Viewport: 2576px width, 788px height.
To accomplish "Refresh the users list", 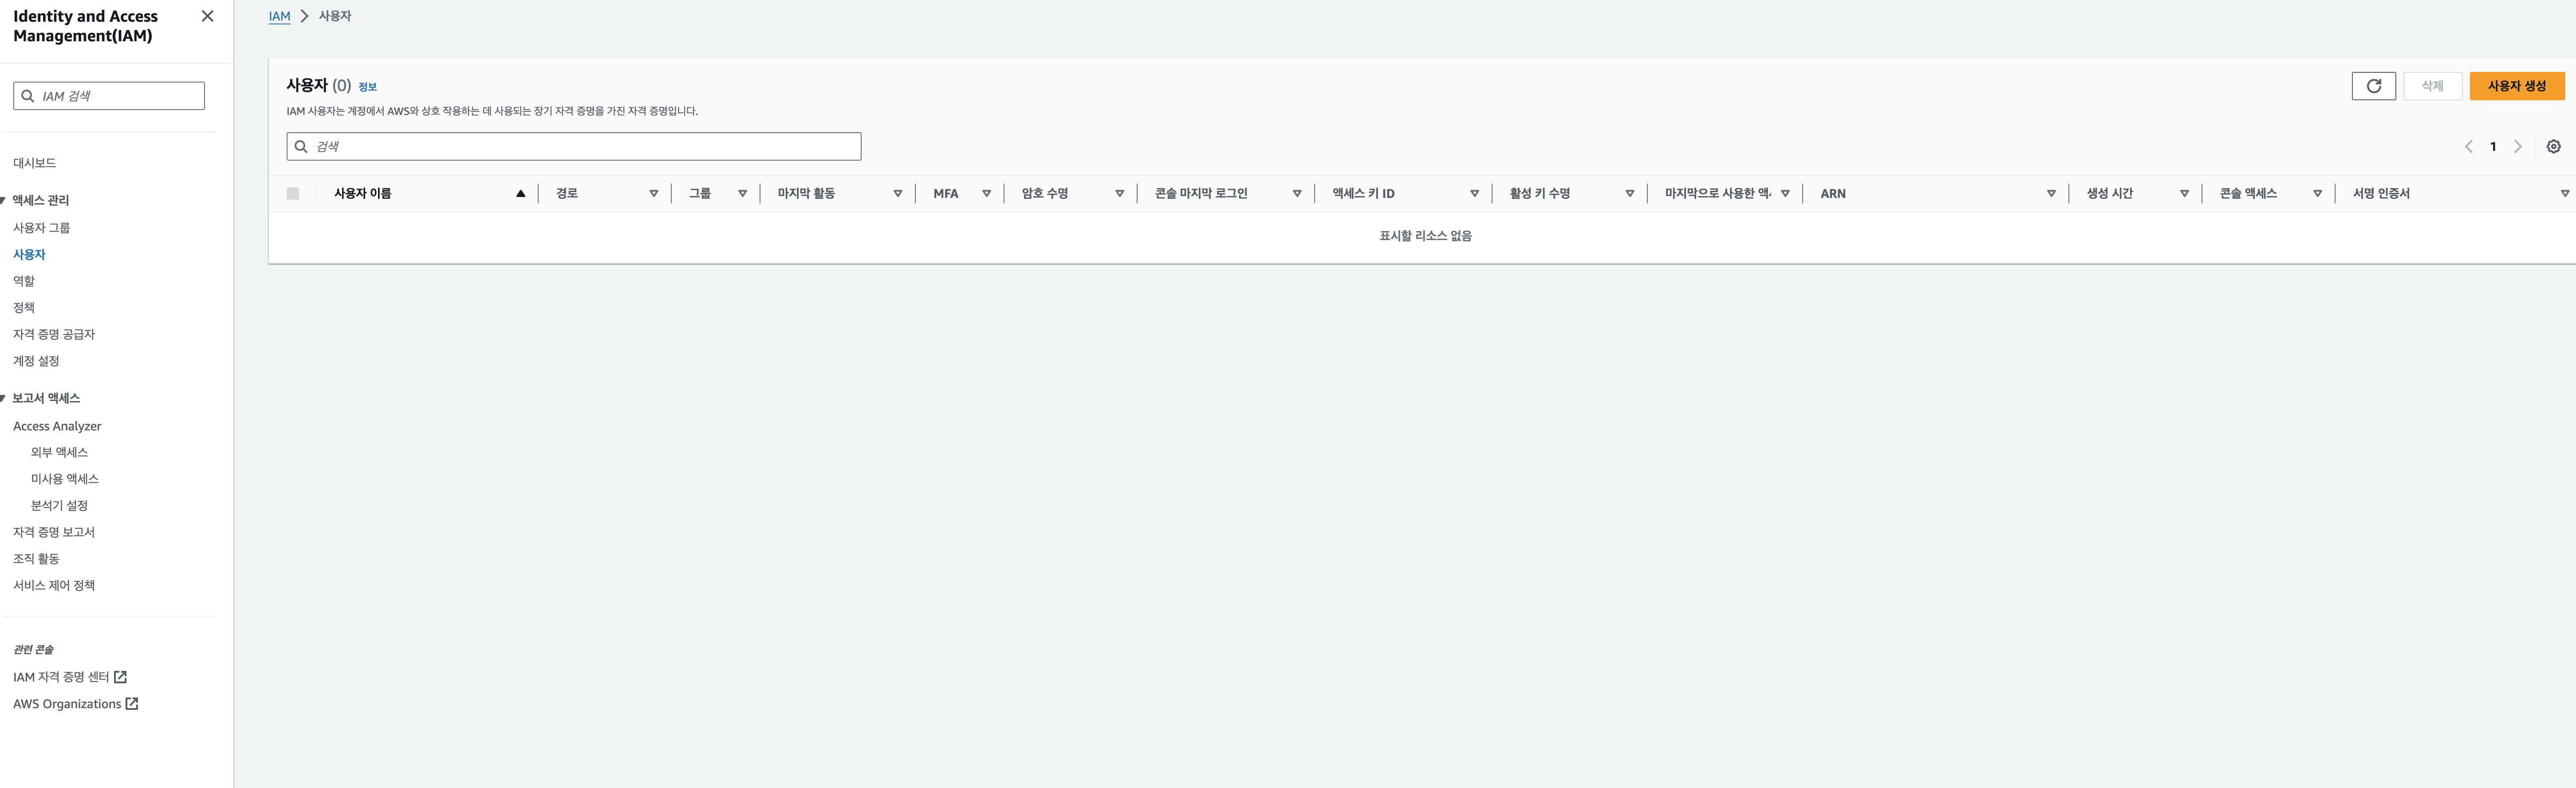I will [x=2373, y=86].
